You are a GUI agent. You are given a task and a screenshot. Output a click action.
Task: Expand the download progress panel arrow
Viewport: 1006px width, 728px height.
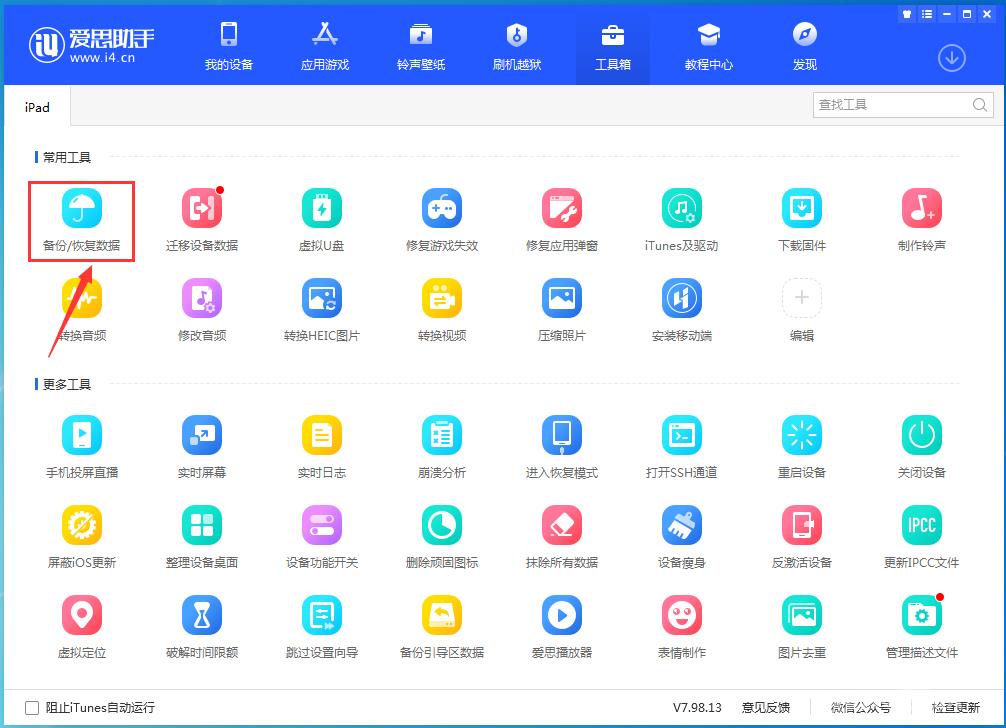coord(951,59)
